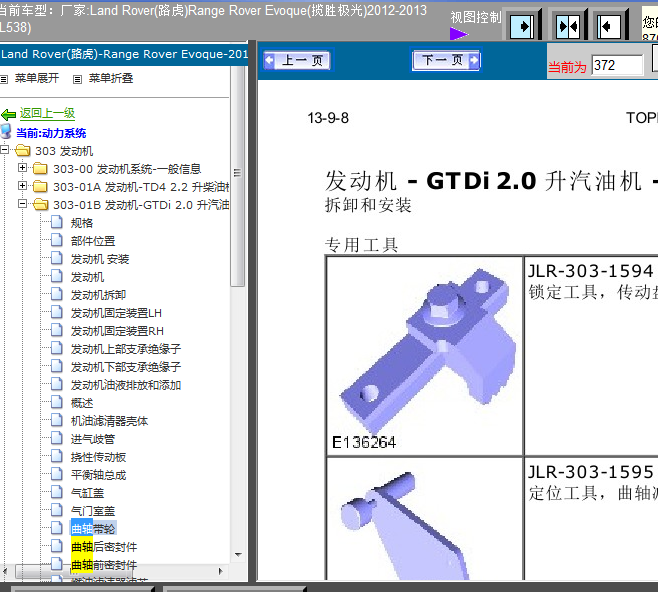
Task: Open the 曲轴前密封件 document
Action: tap(104, 565)
